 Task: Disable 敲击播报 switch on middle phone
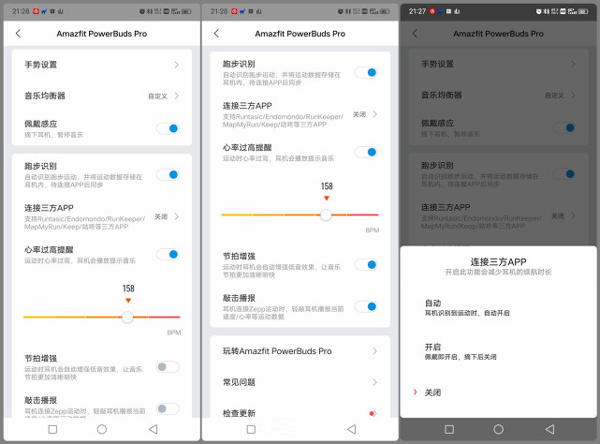[366, 306]
